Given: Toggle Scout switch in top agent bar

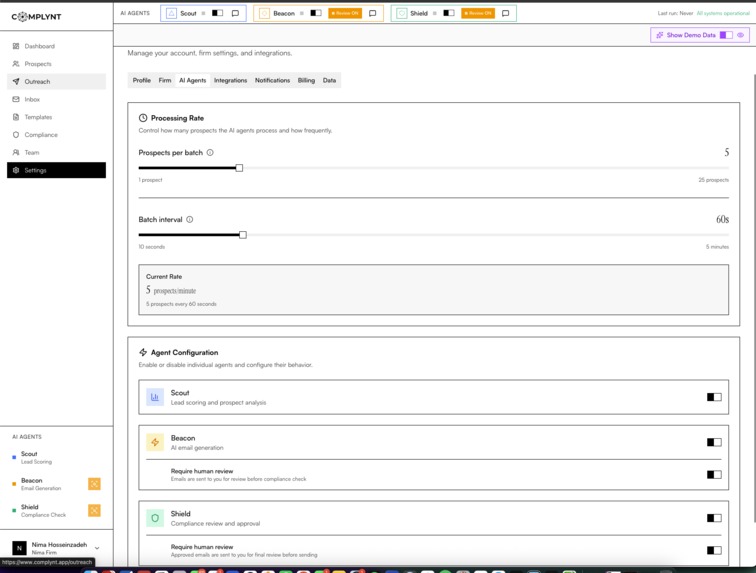Looking at the screenshot, I should pyautogui.click(x=217, y=14).
